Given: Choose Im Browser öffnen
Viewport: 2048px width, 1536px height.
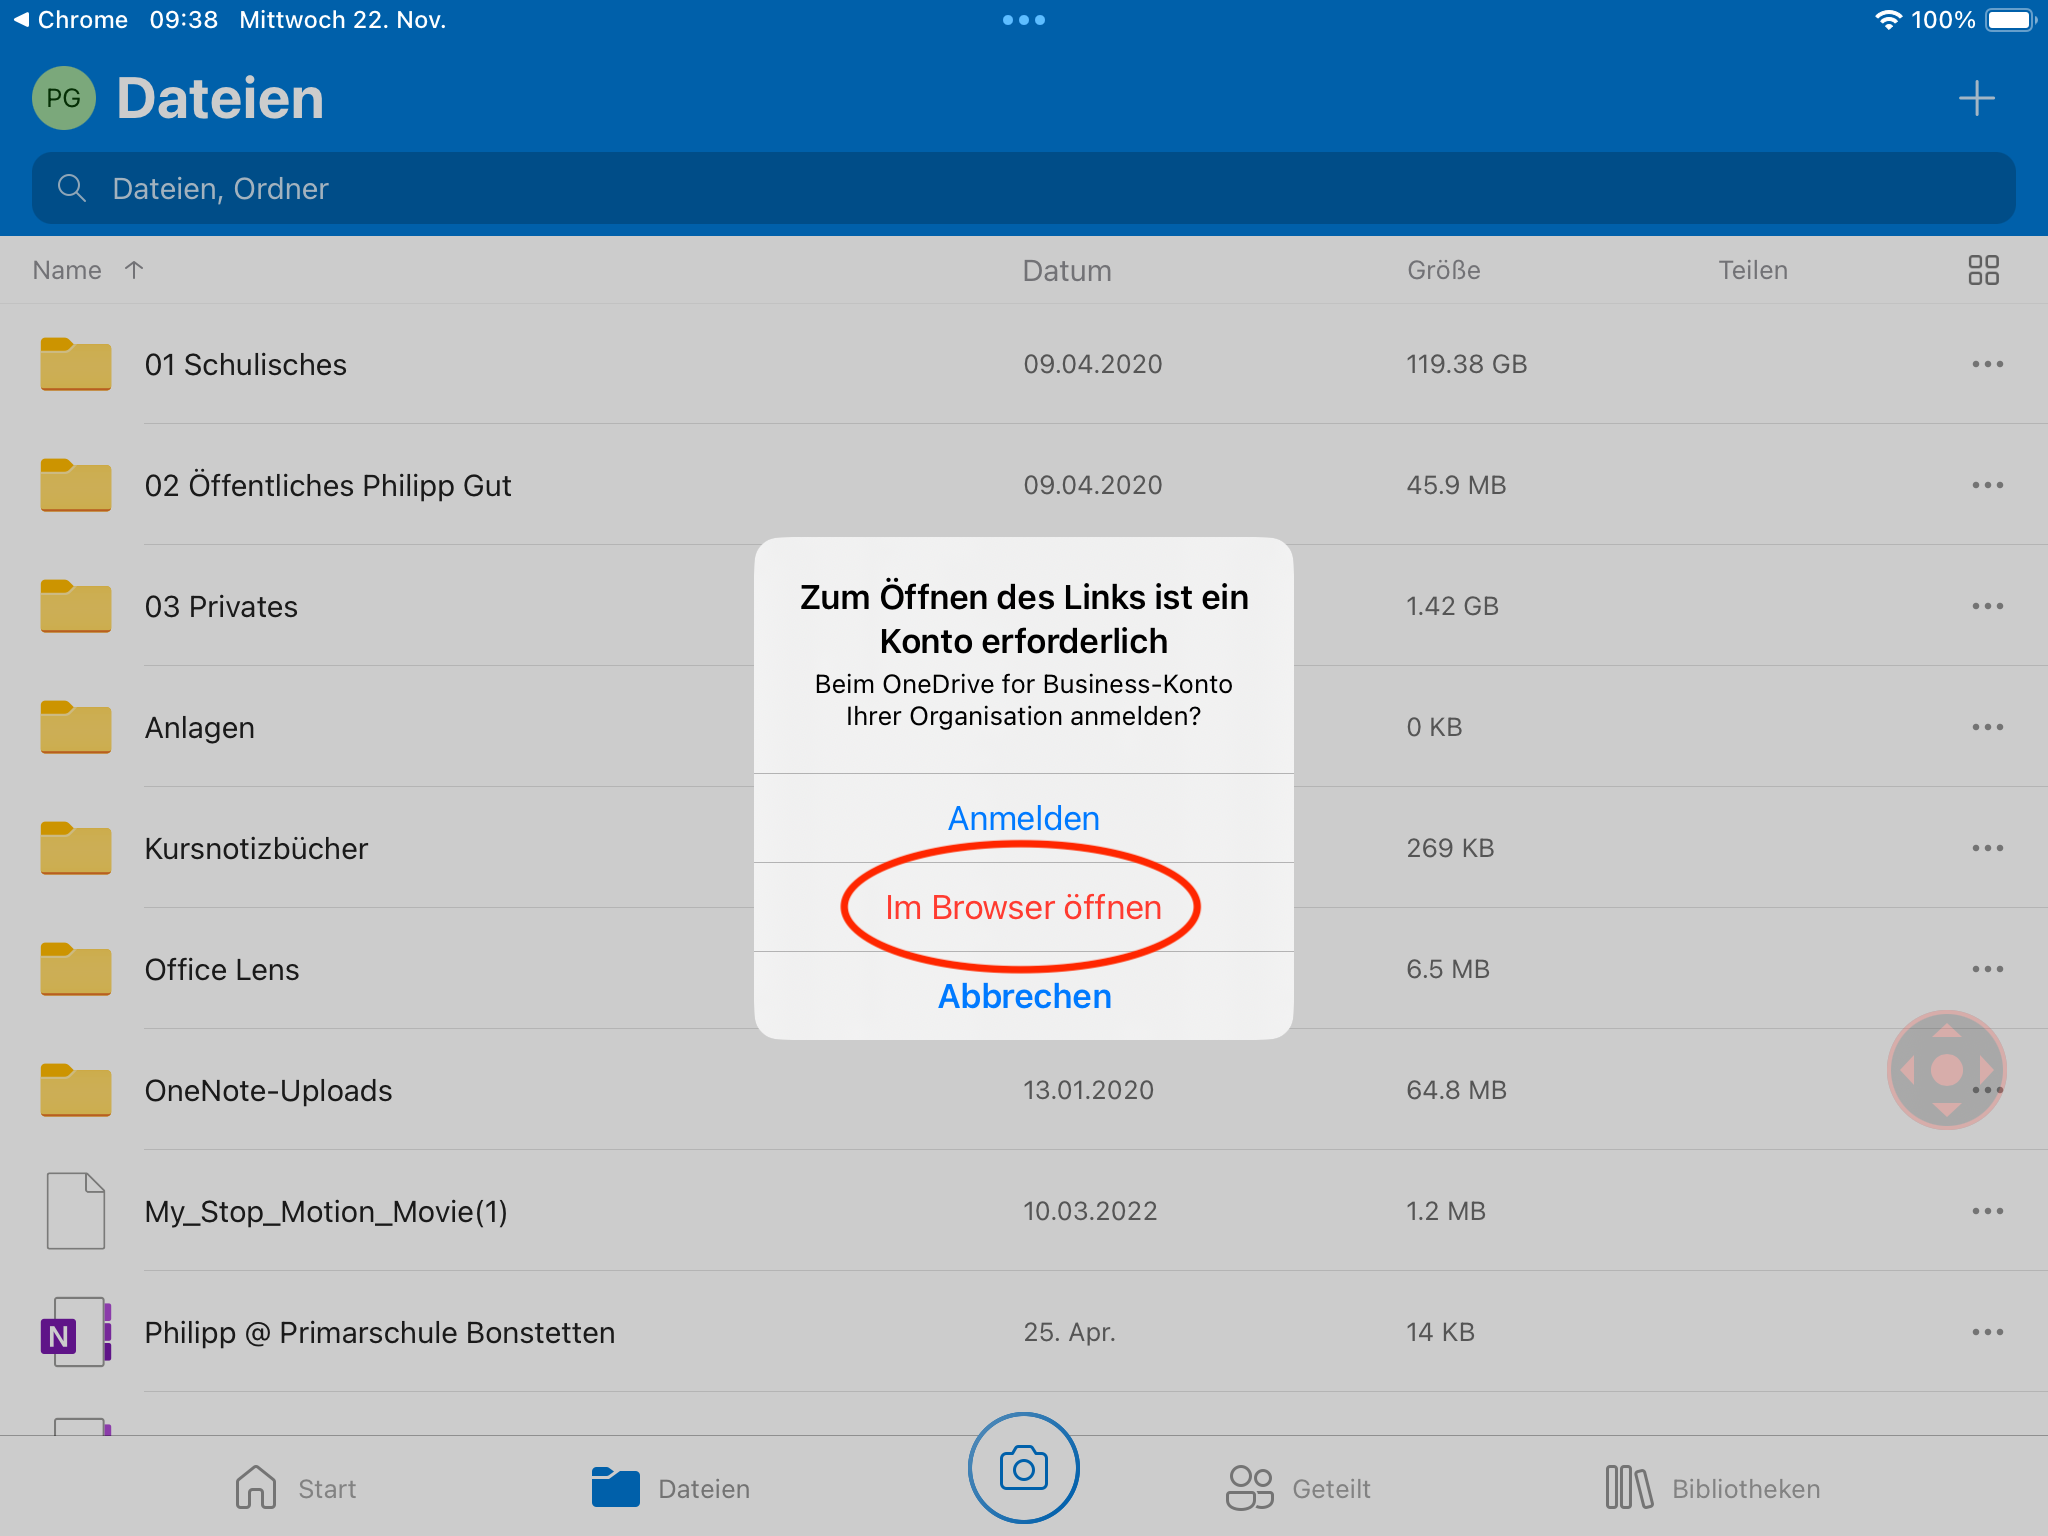Looking at the screenshot, I should coord(1023,907).
